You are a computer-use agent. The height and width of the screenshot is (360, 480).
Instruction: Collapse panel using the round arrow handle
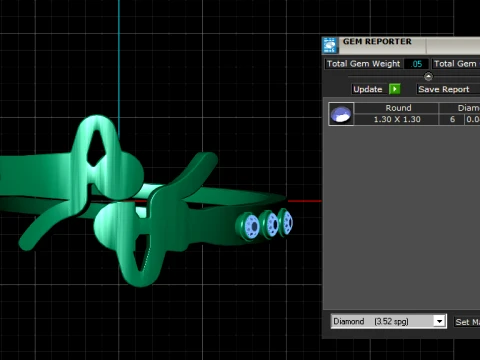pyautogui.click(x=428, y=77)
